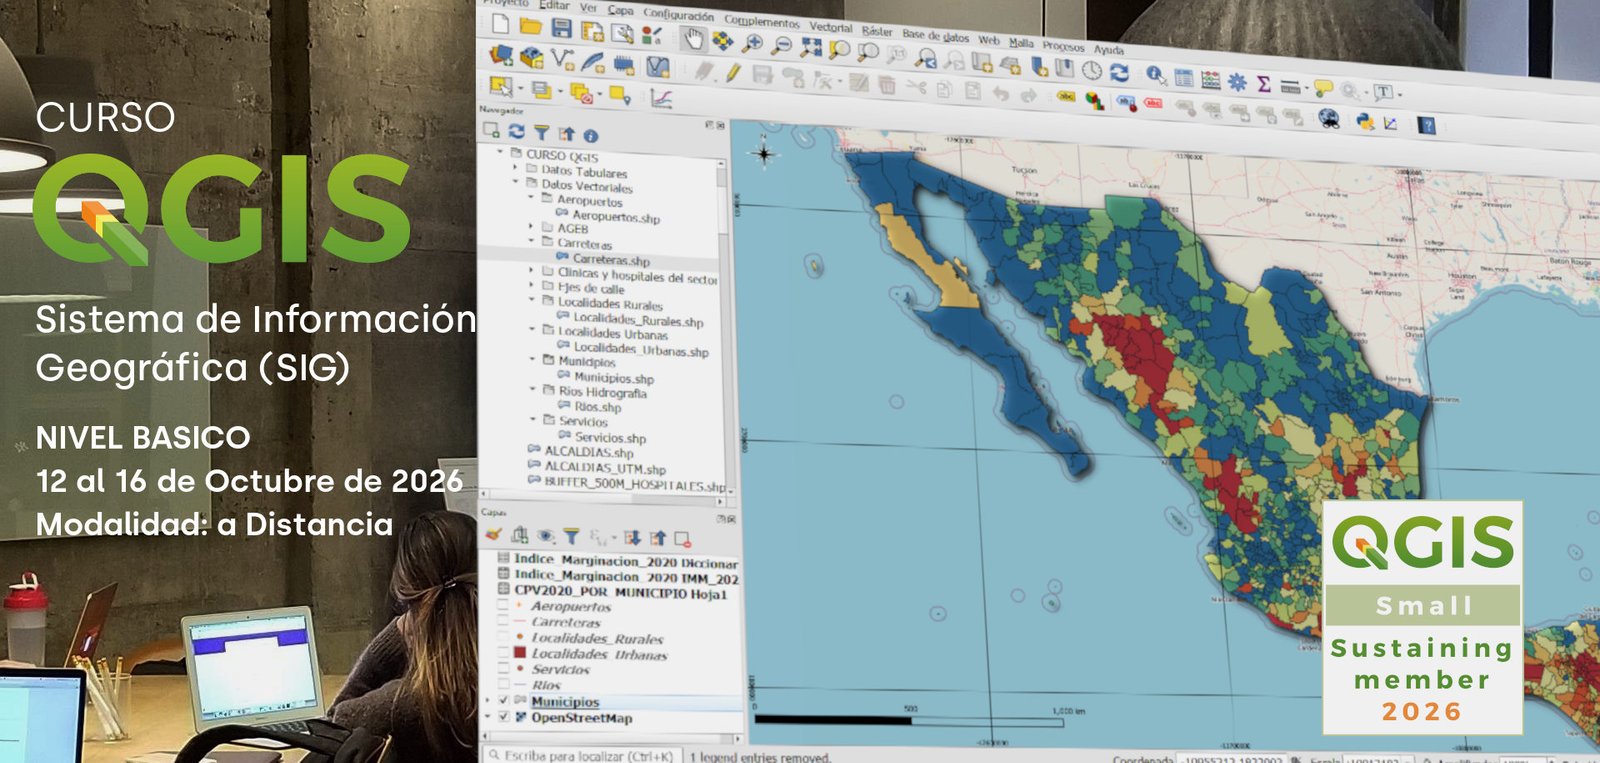Open the Complementos menu
Screen dimensions: 1600x763
coord(762,21)
